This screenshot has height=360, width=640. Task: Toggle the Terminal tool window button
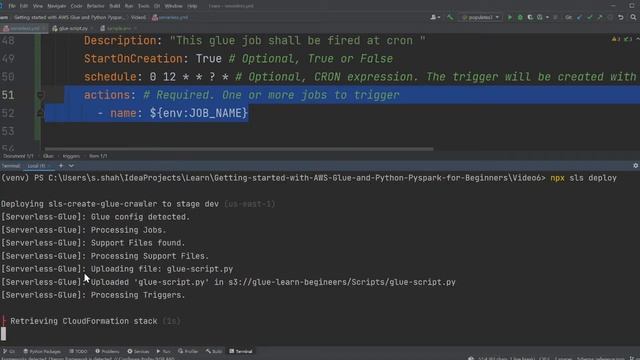point(241,351)
